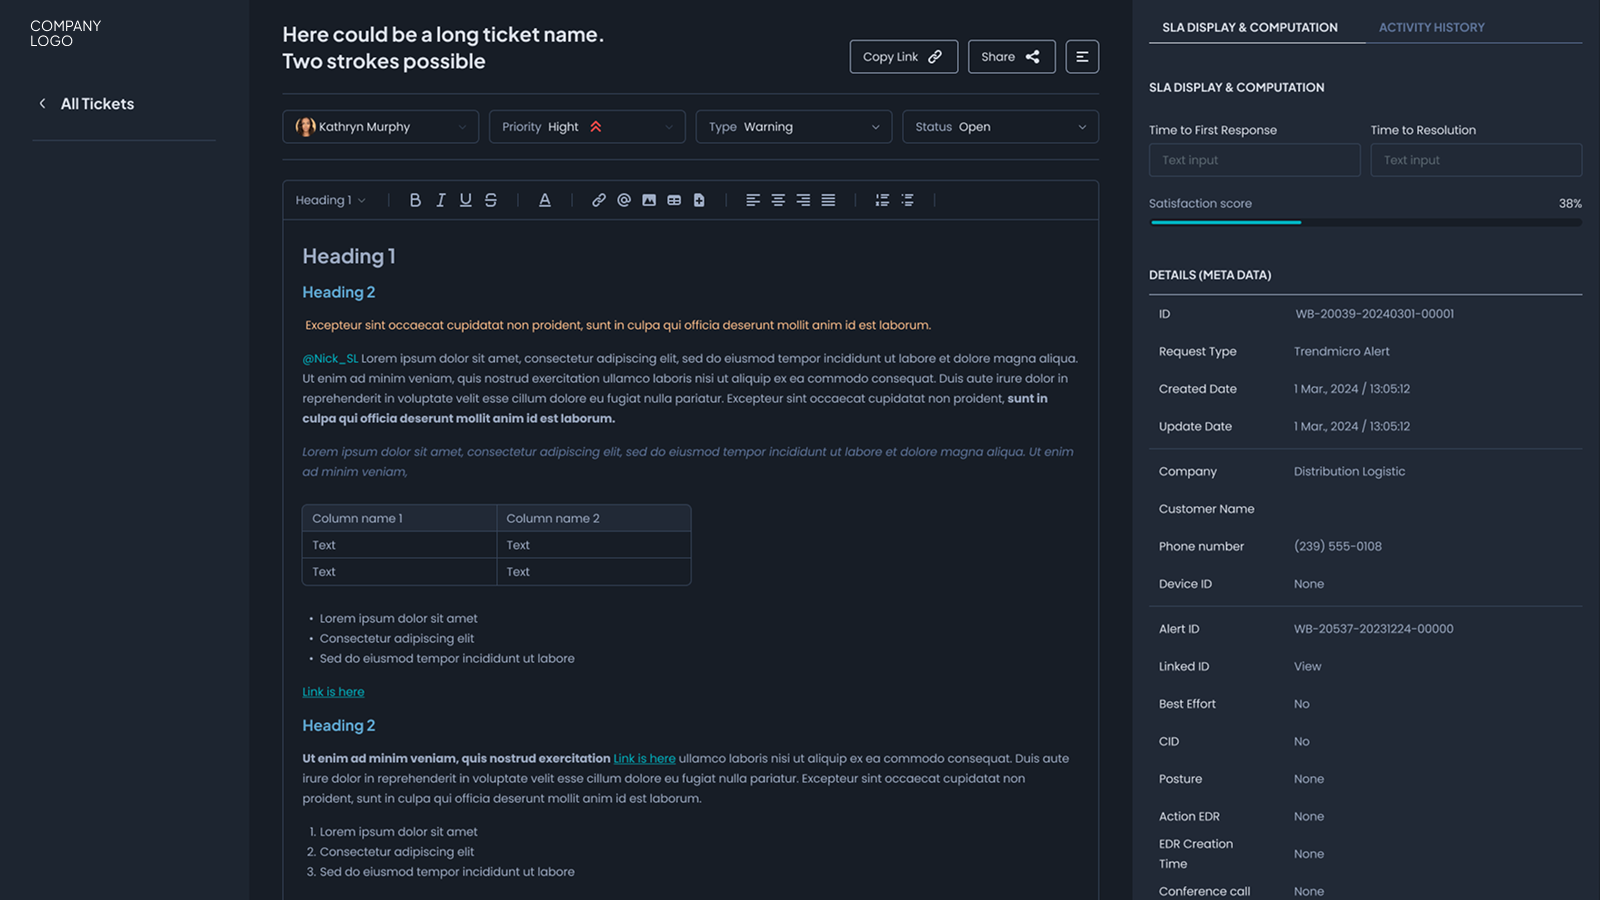Click the Time to First Response field
Viewport: 1600px width, 900px height.
pos(1254,160)
